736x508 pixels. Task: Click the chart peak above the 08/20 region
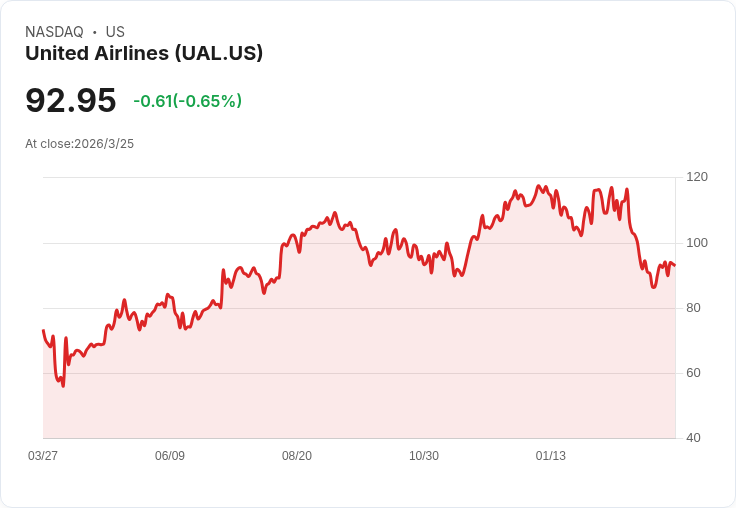click(x=335, y=213)
